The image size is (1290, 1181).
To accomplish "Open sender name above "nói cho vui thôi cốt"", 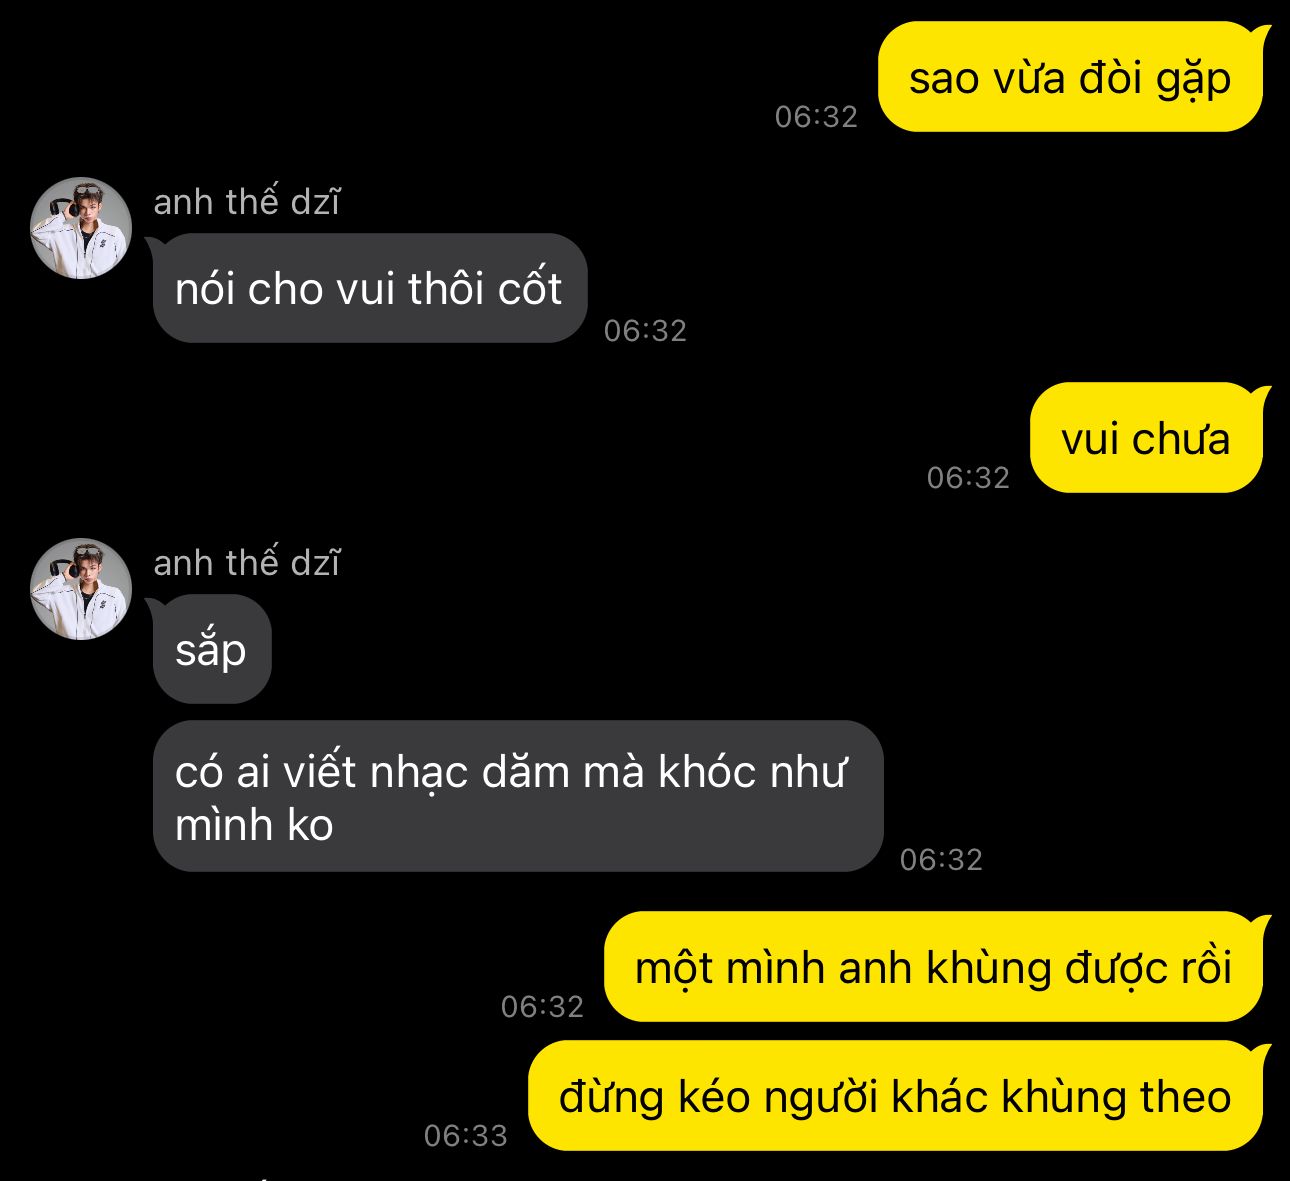I will pyautogui.click(x=246, y=202).
